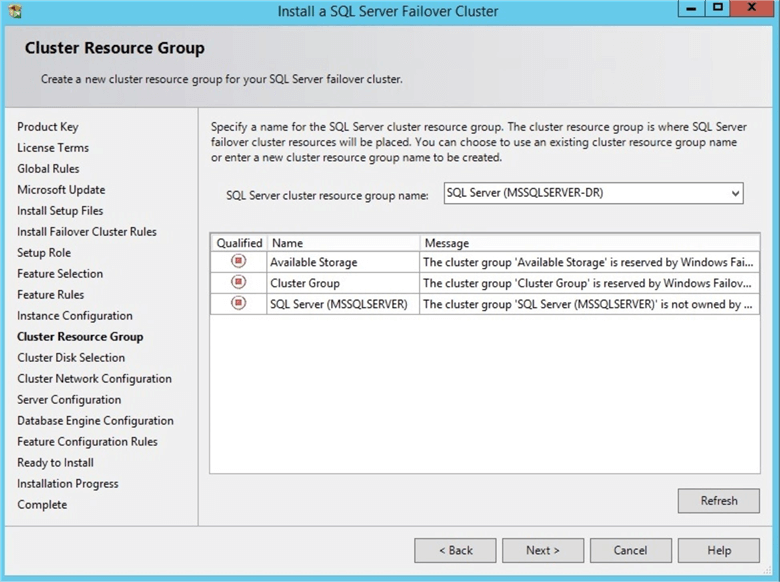This screenshot has height=582, width=780.
Task: Select the Database Engine Configuration step
Action: (95, 421)
